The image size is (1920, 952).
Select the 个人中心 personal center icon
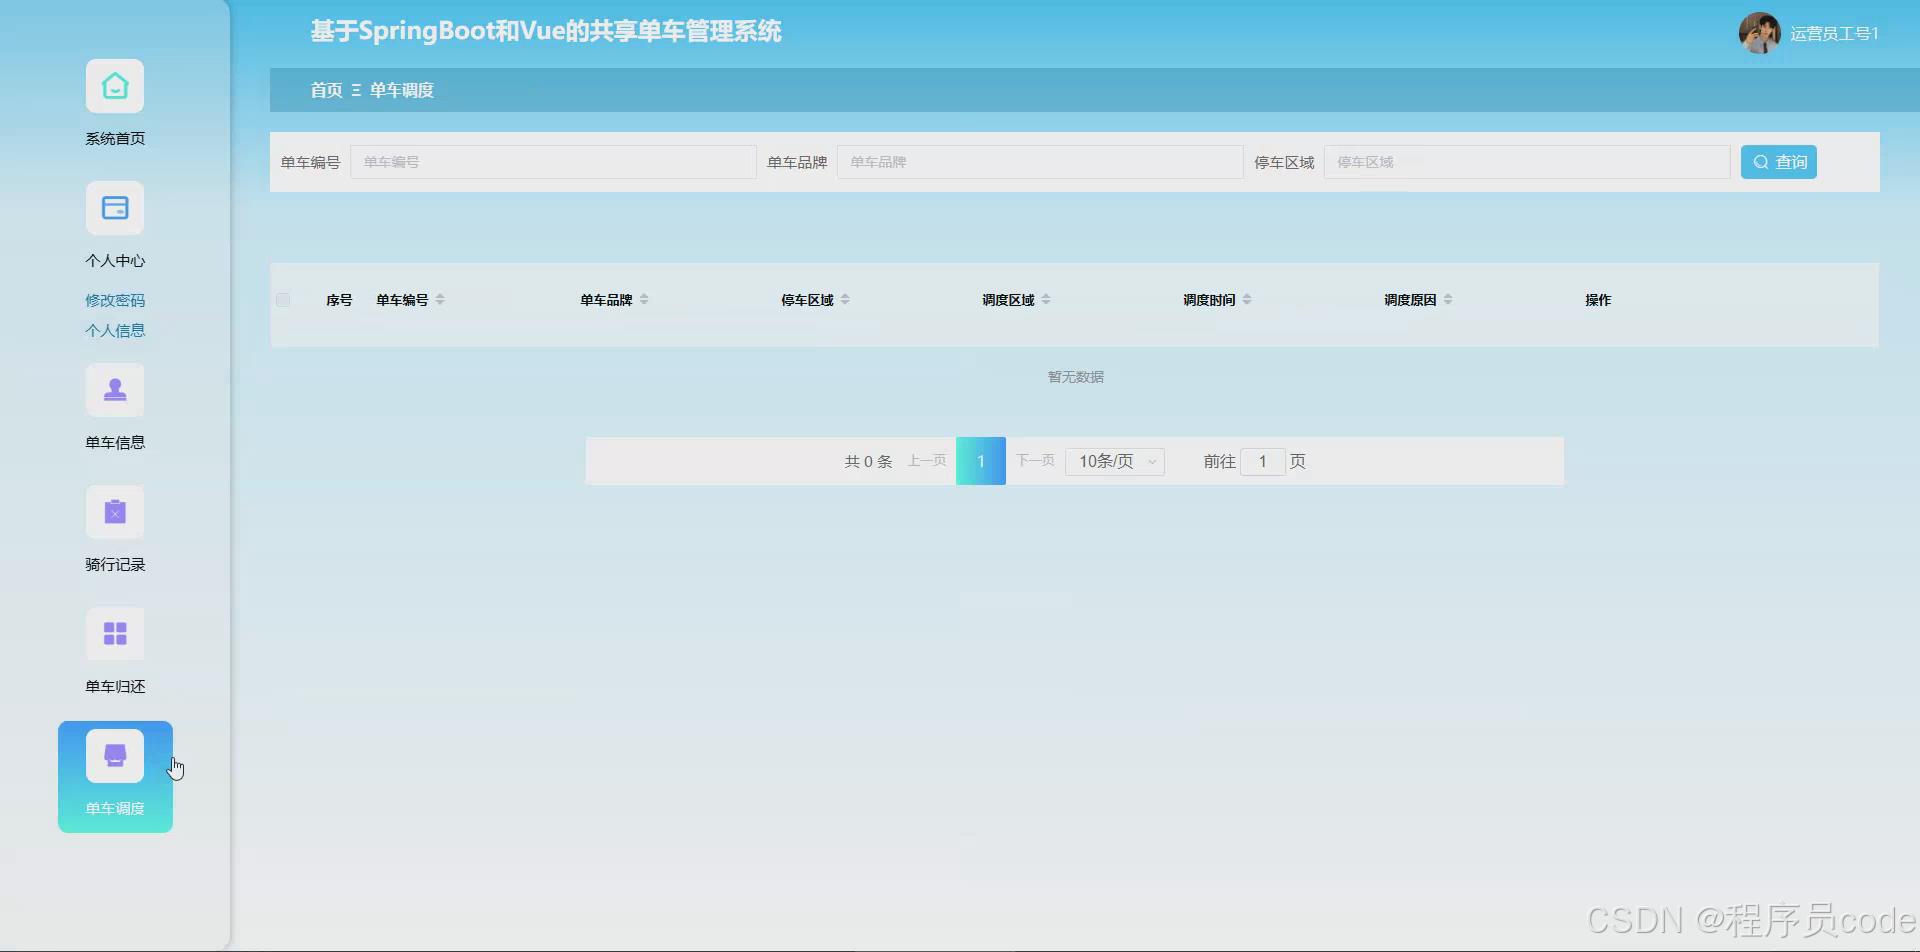pos(114,207)
